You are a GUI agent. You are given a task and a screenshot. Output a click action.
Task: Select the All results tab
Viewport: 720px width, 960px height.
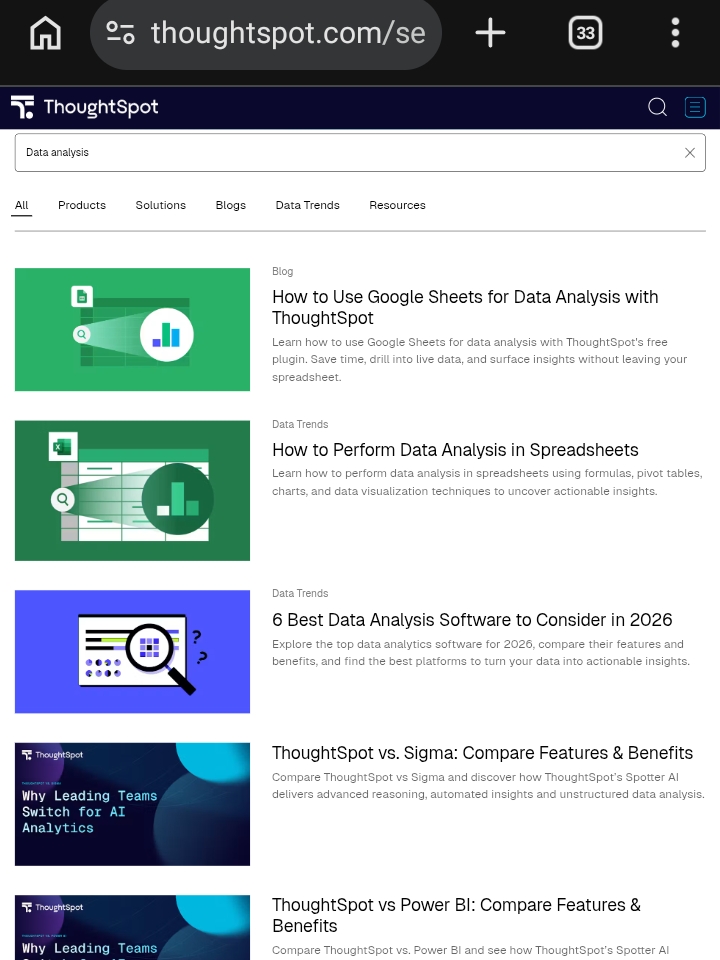point(21,205)
